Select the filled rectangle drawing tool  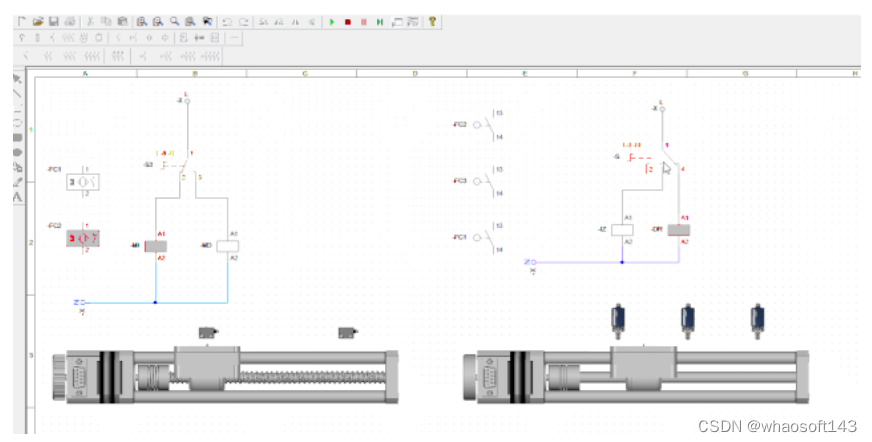(x=18, y=137)
